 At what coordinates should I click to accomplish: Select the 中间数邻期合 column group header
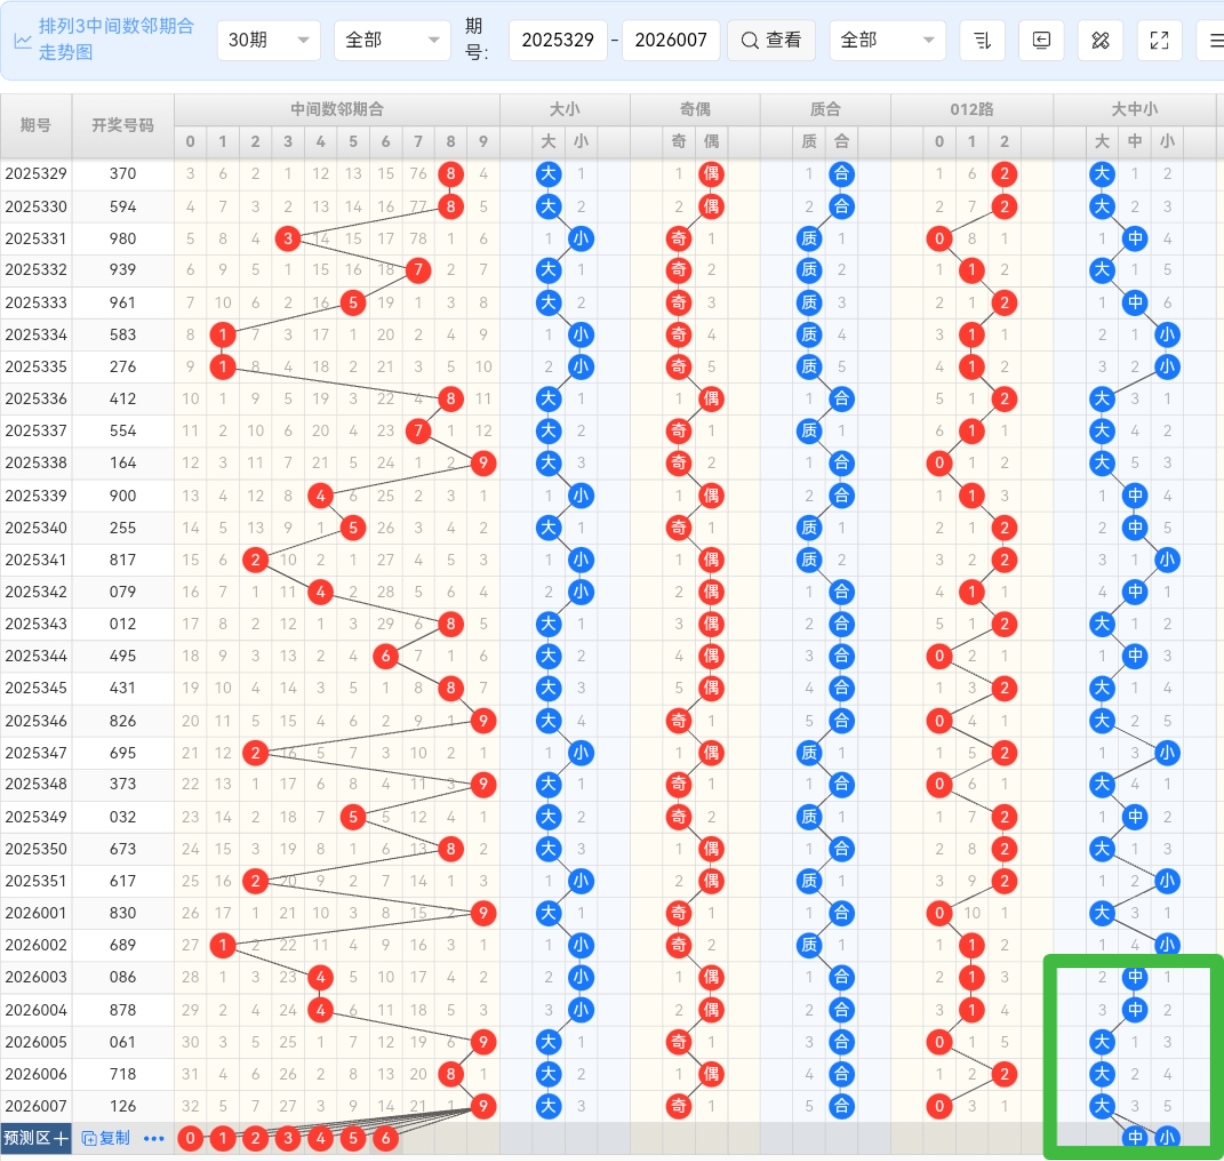(337, 109)
